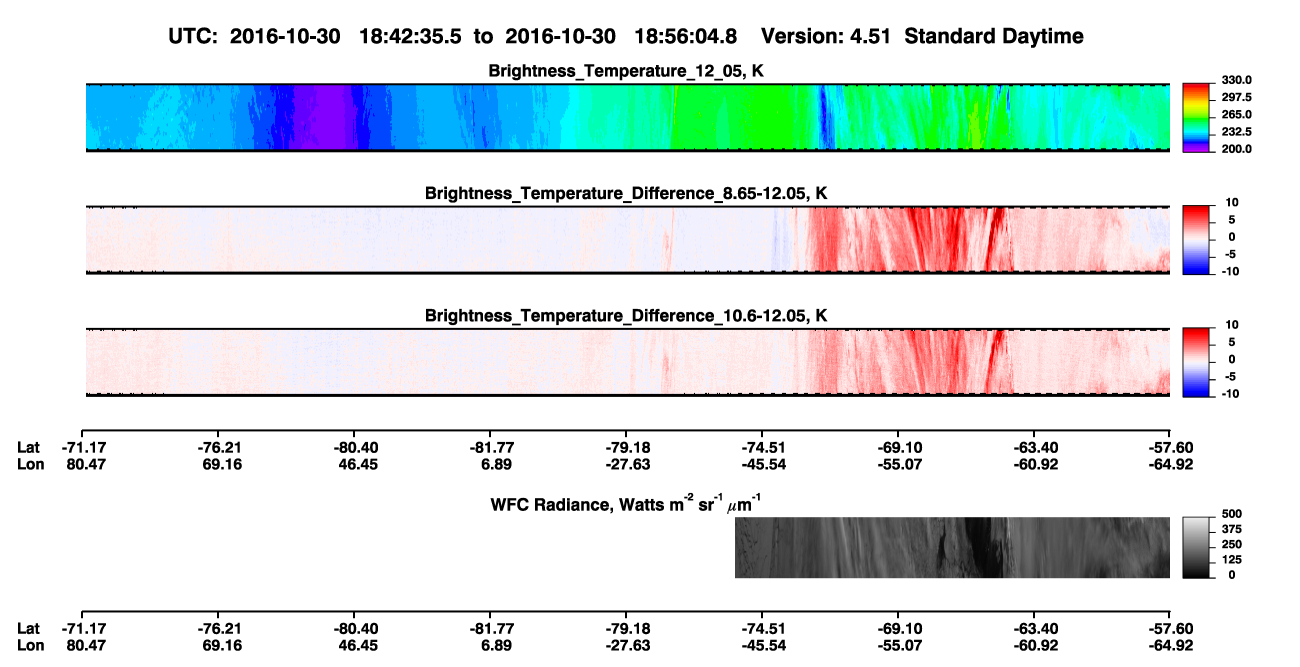Click upper axis longitude value 69.16
This screenshot has width=1300, height=667.
(x=221, y=464)
